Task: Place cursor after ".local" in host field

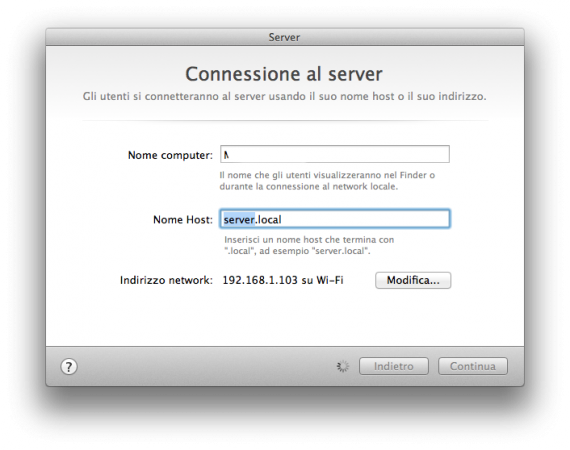Action: (x=282, y=220)
